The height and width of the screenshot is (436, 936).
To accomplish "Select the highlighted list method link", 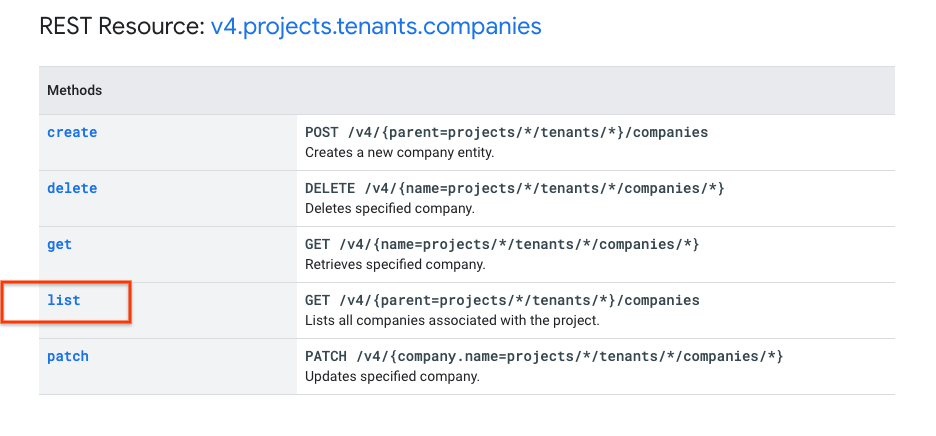I will pyautogui.click(x=64, y=300).
